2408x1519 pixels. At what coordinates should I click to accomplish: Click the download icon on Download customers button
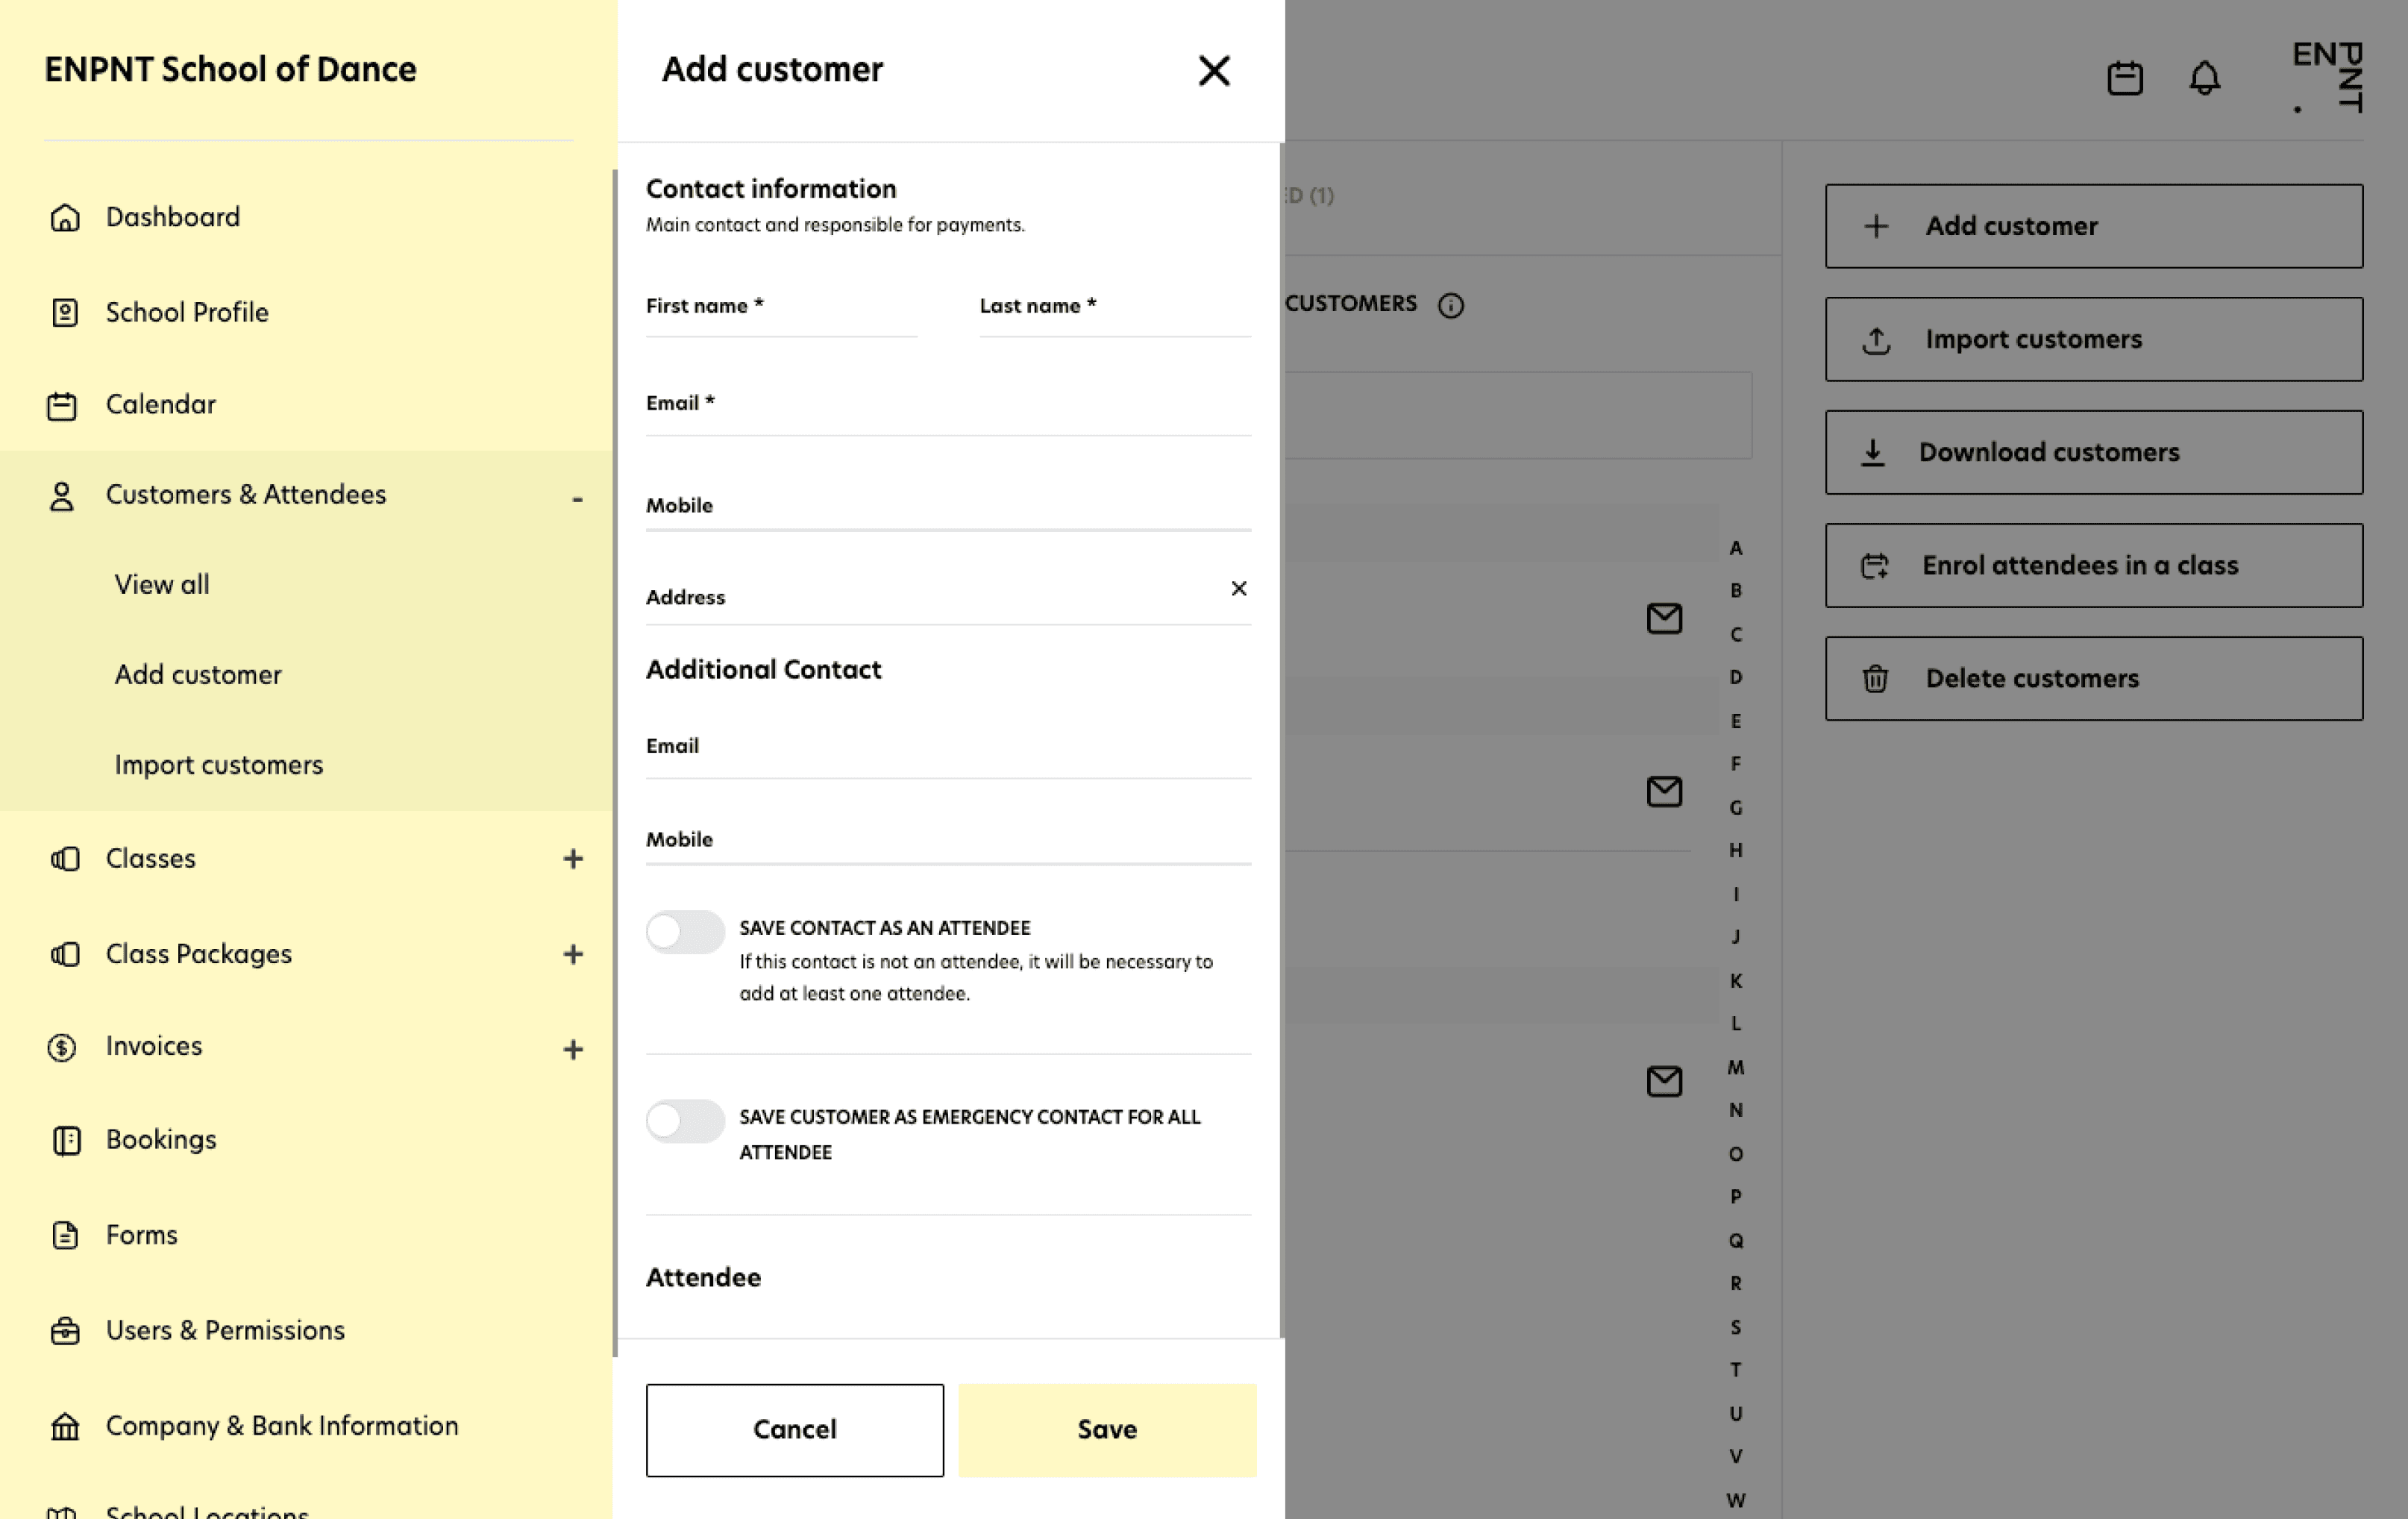tap(1872, 453)
